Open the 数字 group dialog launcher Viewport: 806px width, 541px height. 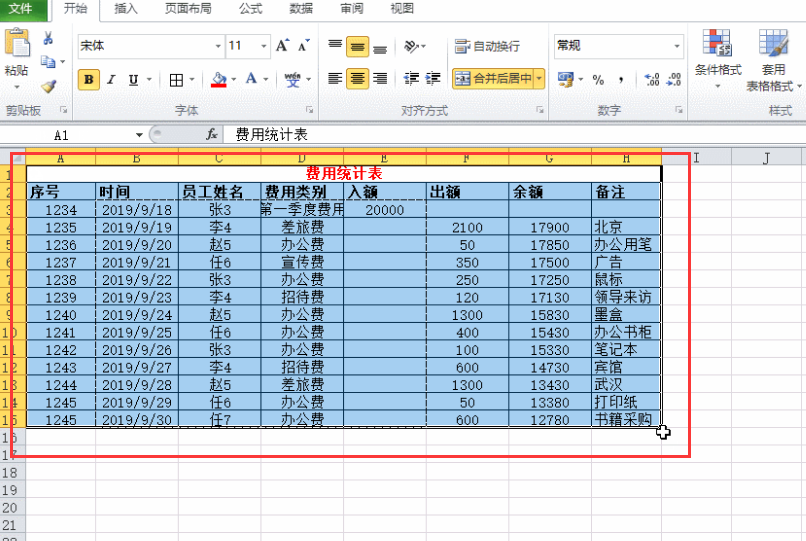[x=679, y=110]
